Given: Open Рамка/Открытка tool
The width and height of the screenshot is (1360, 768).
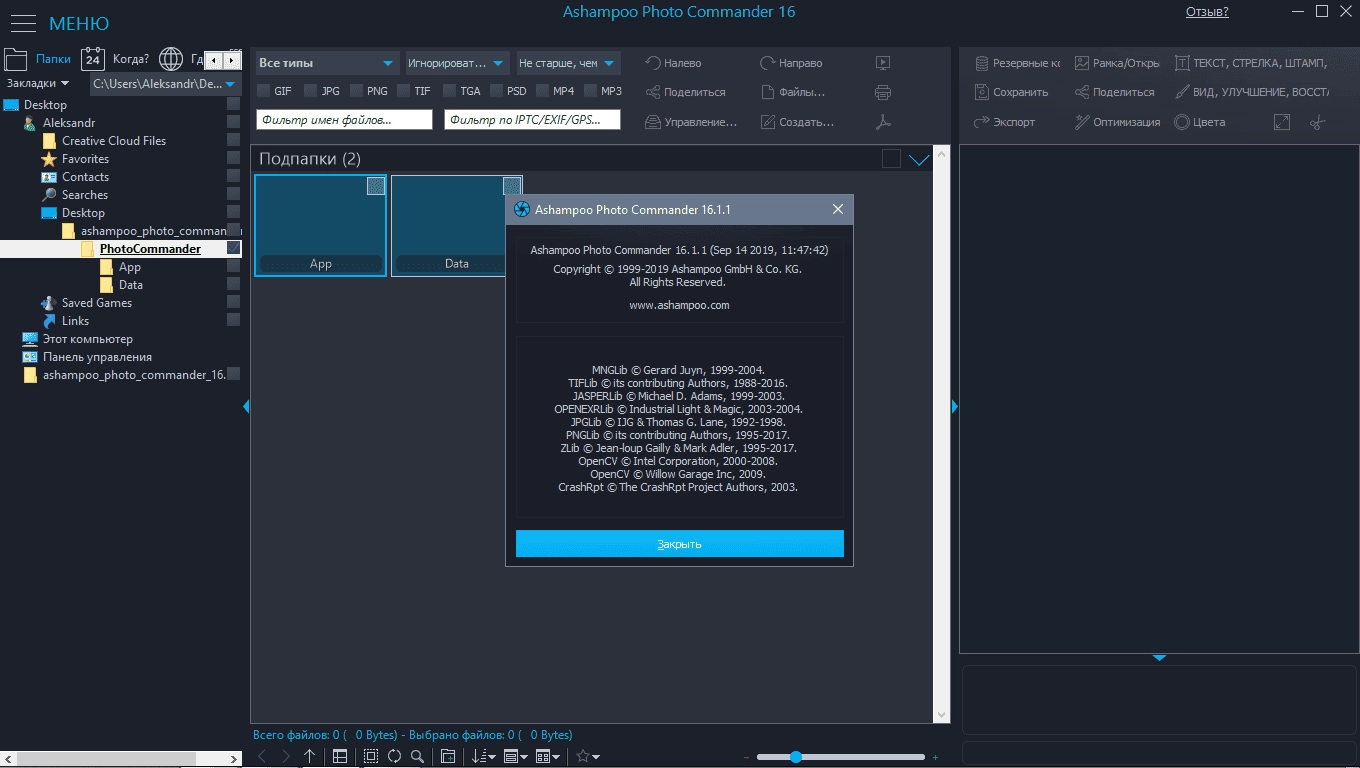Looking at the screenshot, I should click(1117, 62).
